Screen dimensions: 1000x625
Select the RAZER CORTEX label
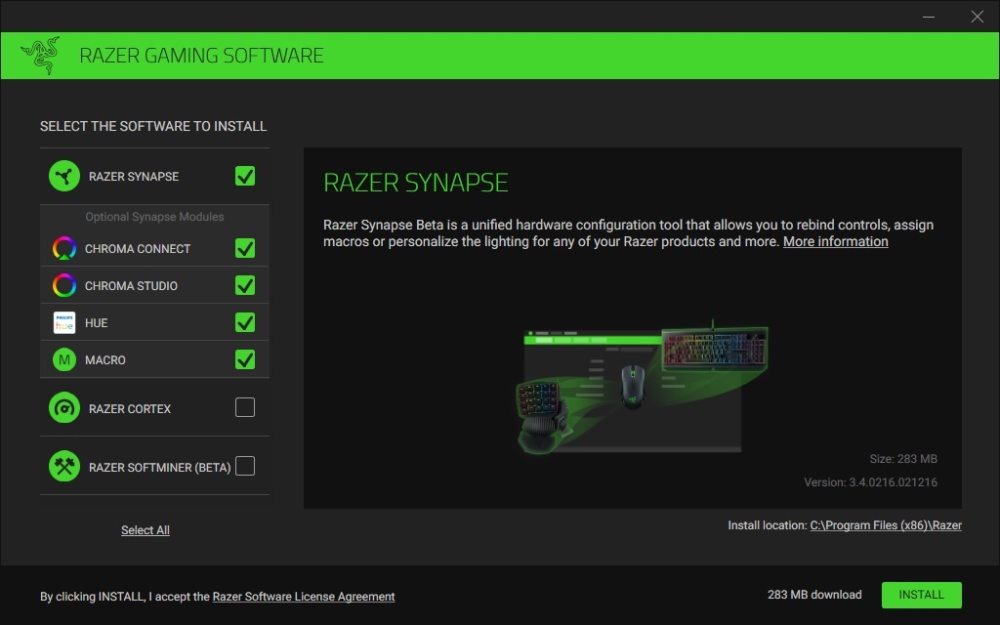(x=130, y=409)
